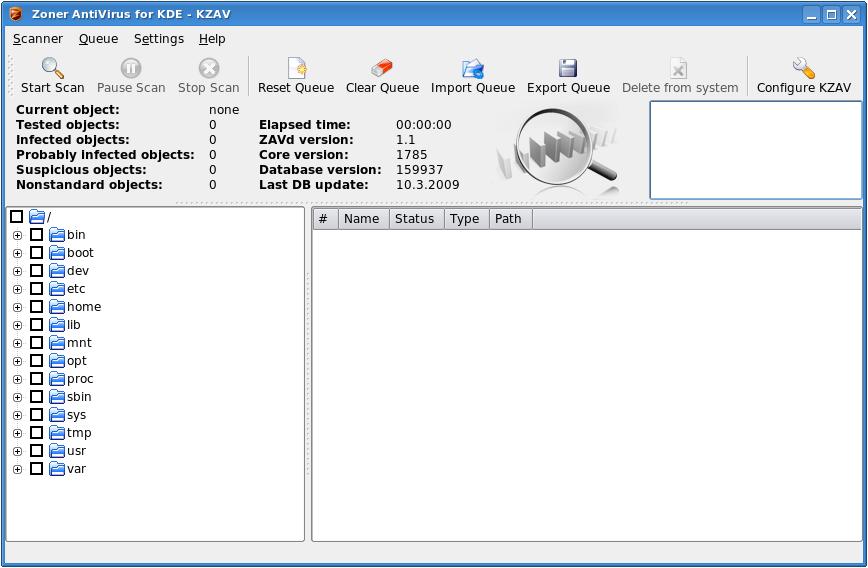
Task: Sort by the Type column header
Action: [466, 219]
